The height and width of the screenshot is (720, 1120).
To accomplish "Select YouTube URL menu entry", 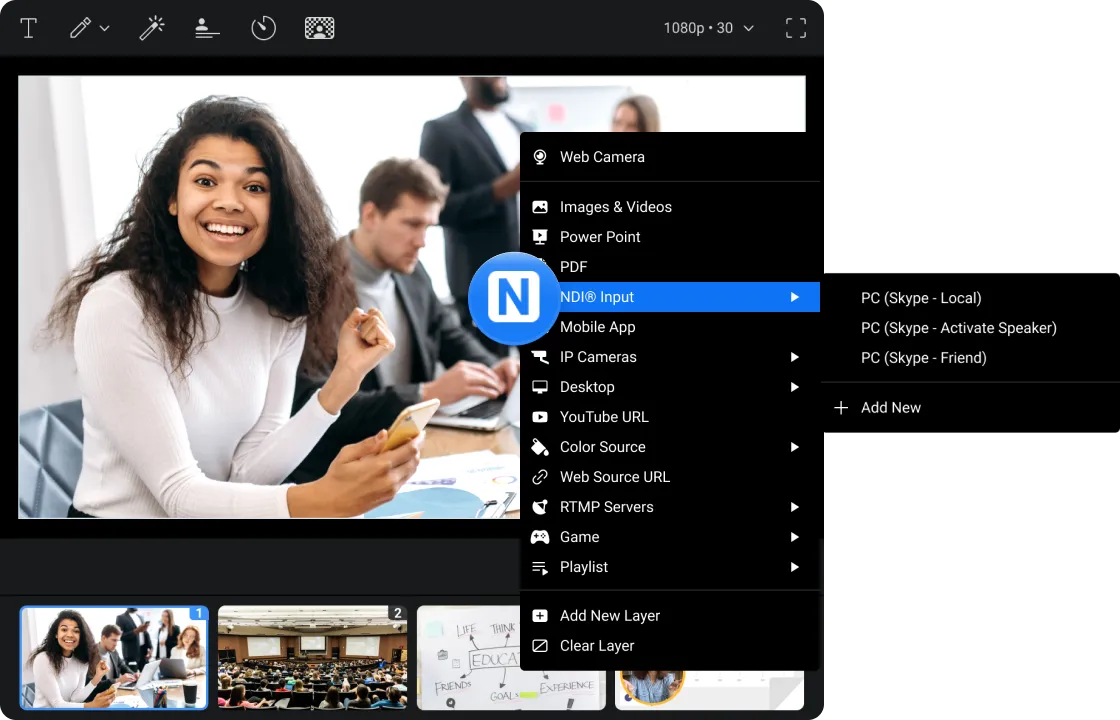I will click(x=604, y=417).
